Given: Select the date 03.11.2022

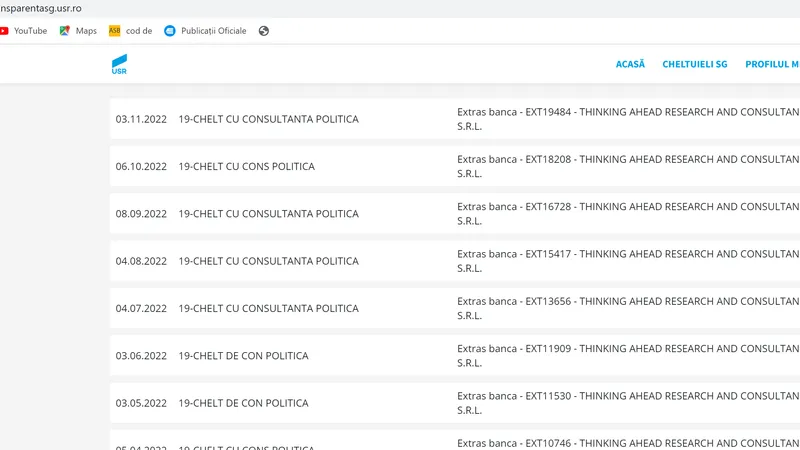Looking at the screenshot, I should point(141,119).
